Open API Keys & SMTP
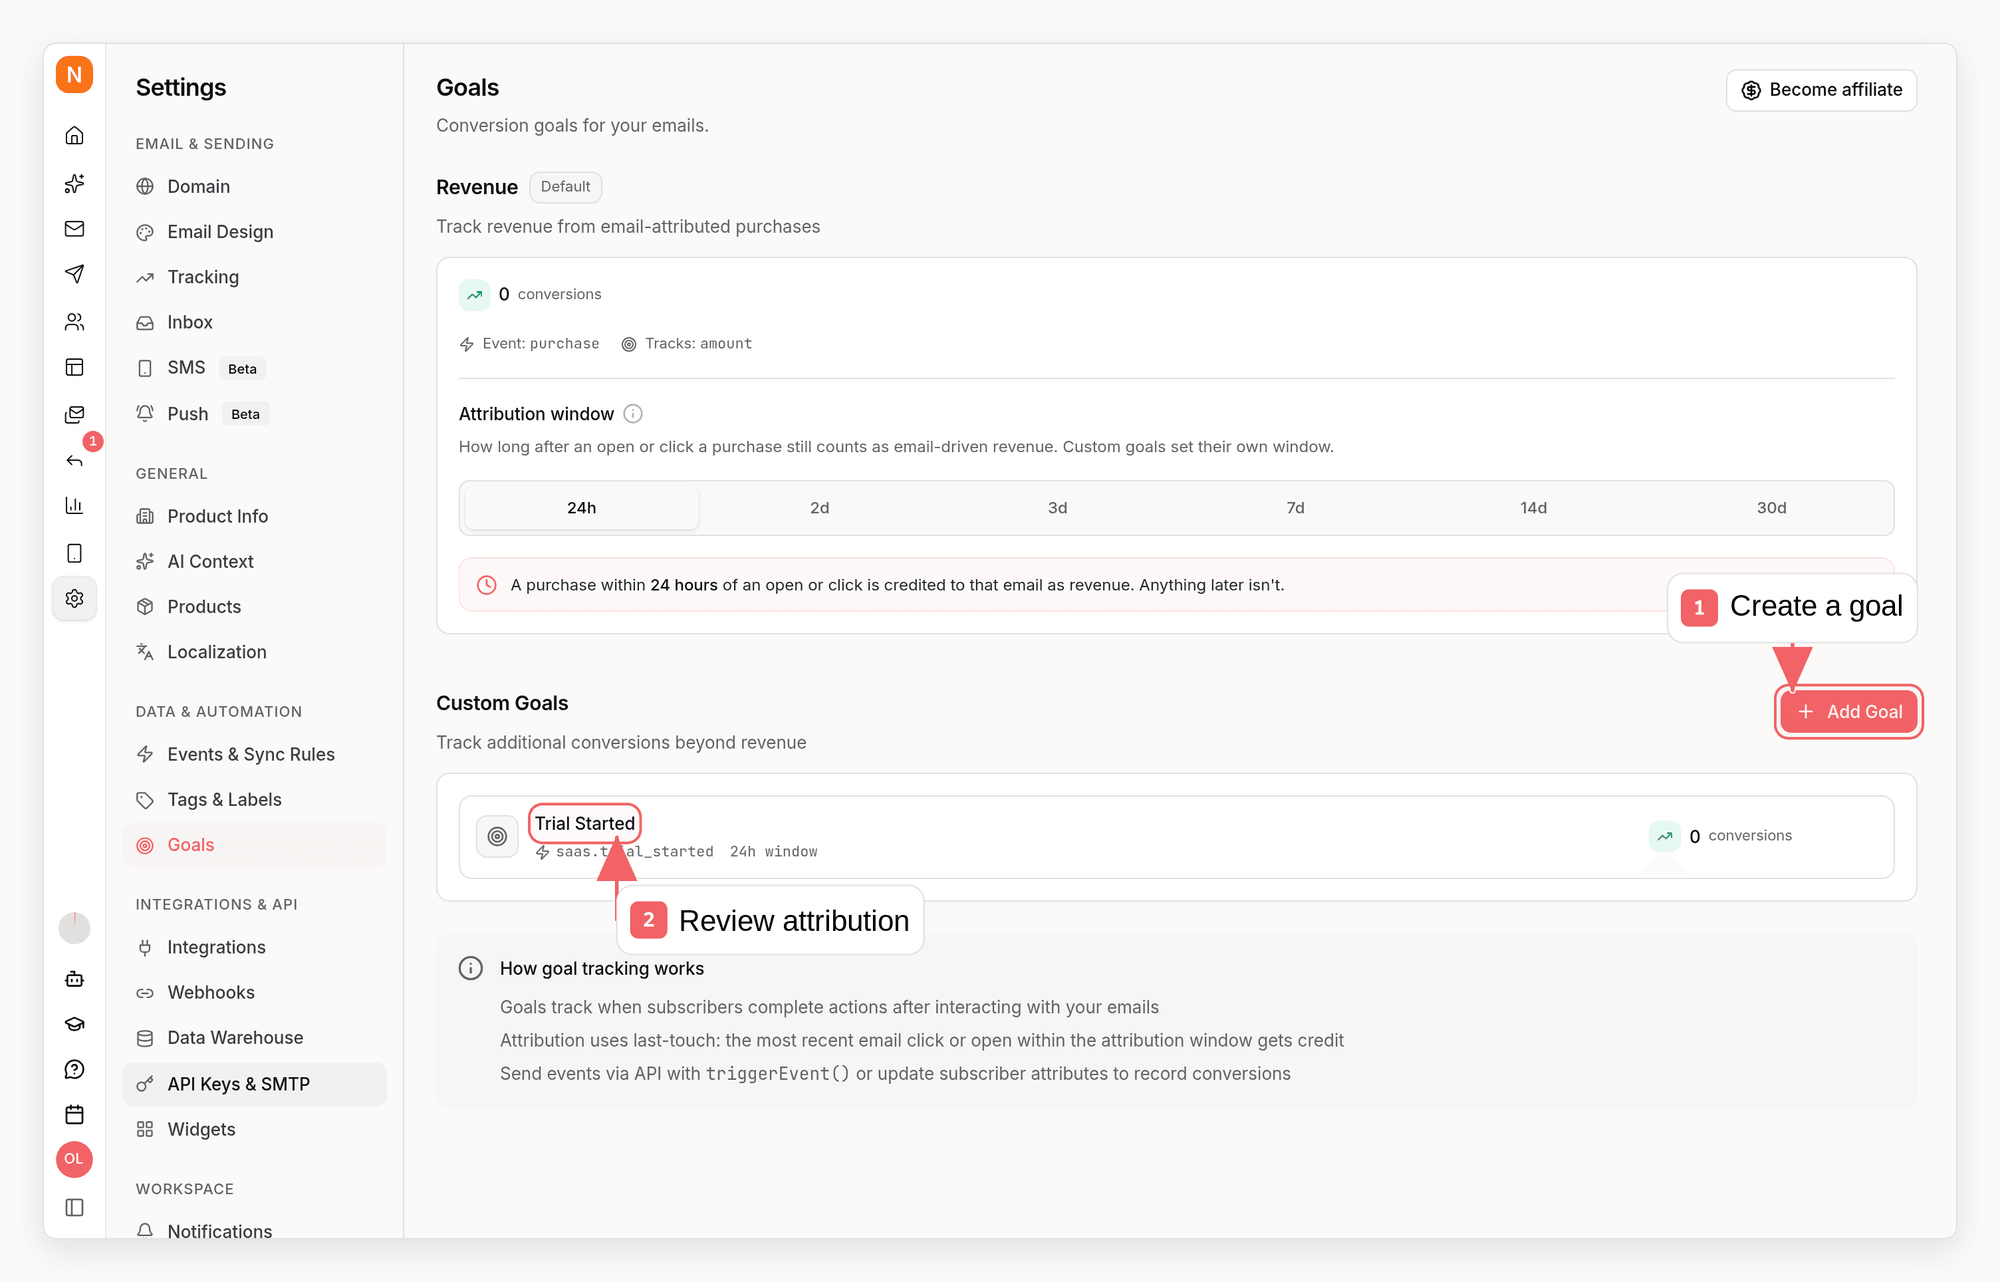 [x=254, y=1084]
